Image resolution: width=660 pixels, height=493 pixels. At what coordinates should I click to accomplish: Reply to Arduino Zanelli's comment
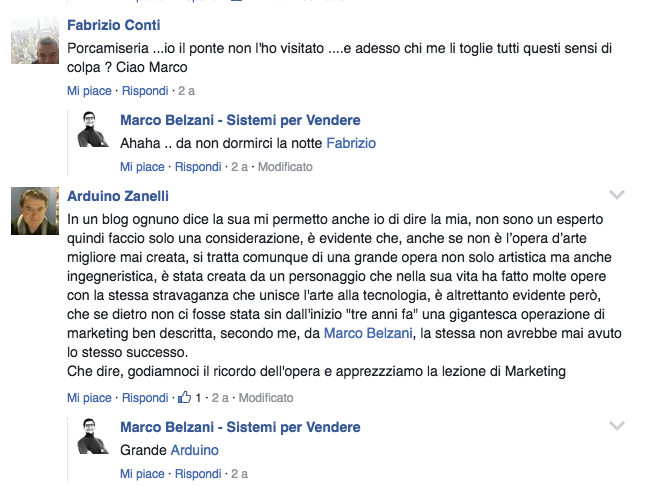pos(143,398)
